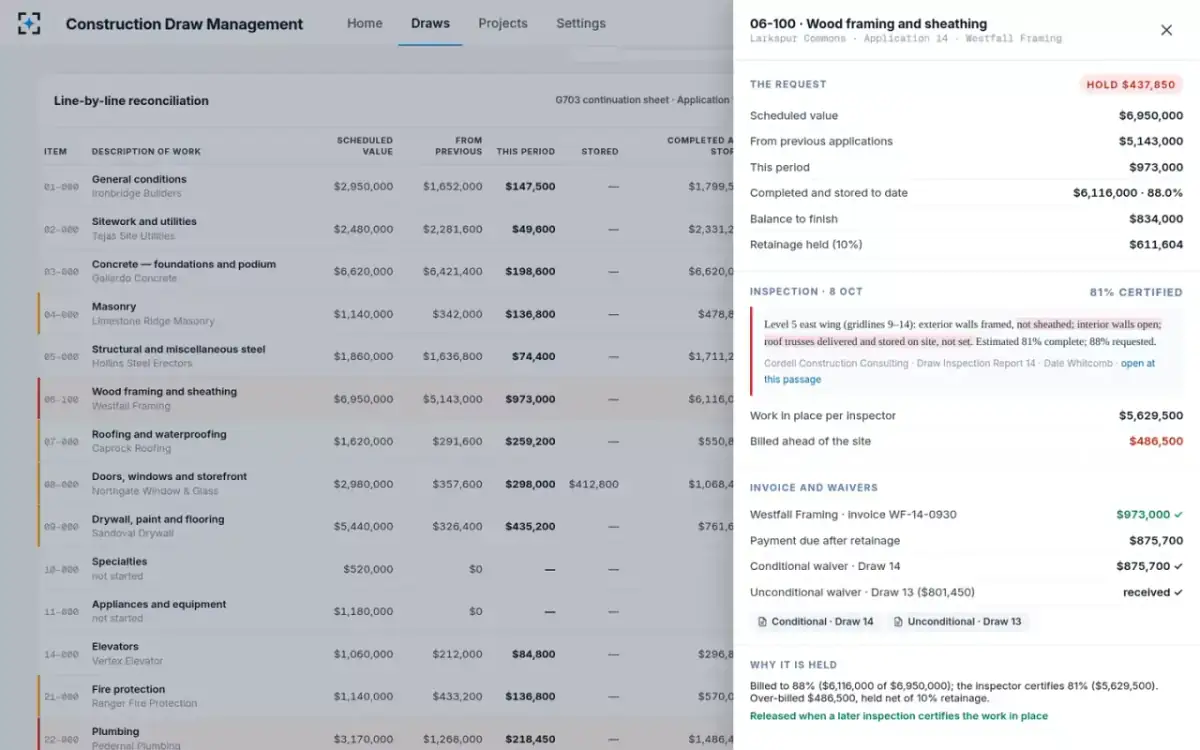Click the 81% CERTIFIED label
The height and width of the screenshot is (750, 1200).
coord(1136,292)
